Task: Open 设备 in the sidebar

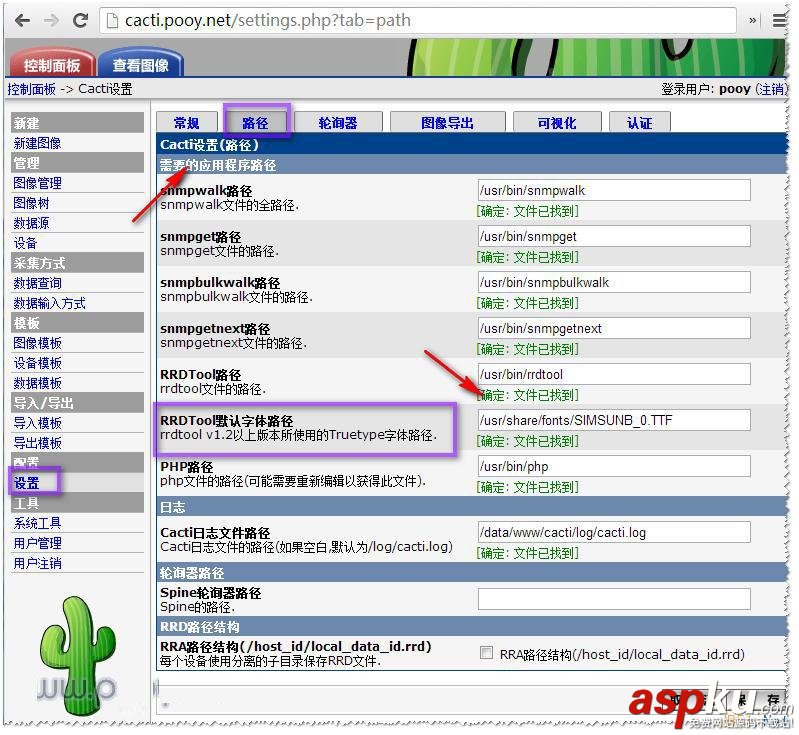Action: point(25,243)
